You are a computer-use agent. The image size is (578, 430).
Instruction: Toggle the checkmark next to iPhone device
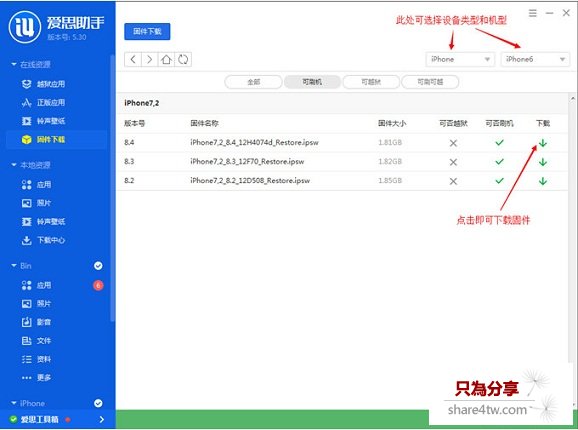coord(98,403)
